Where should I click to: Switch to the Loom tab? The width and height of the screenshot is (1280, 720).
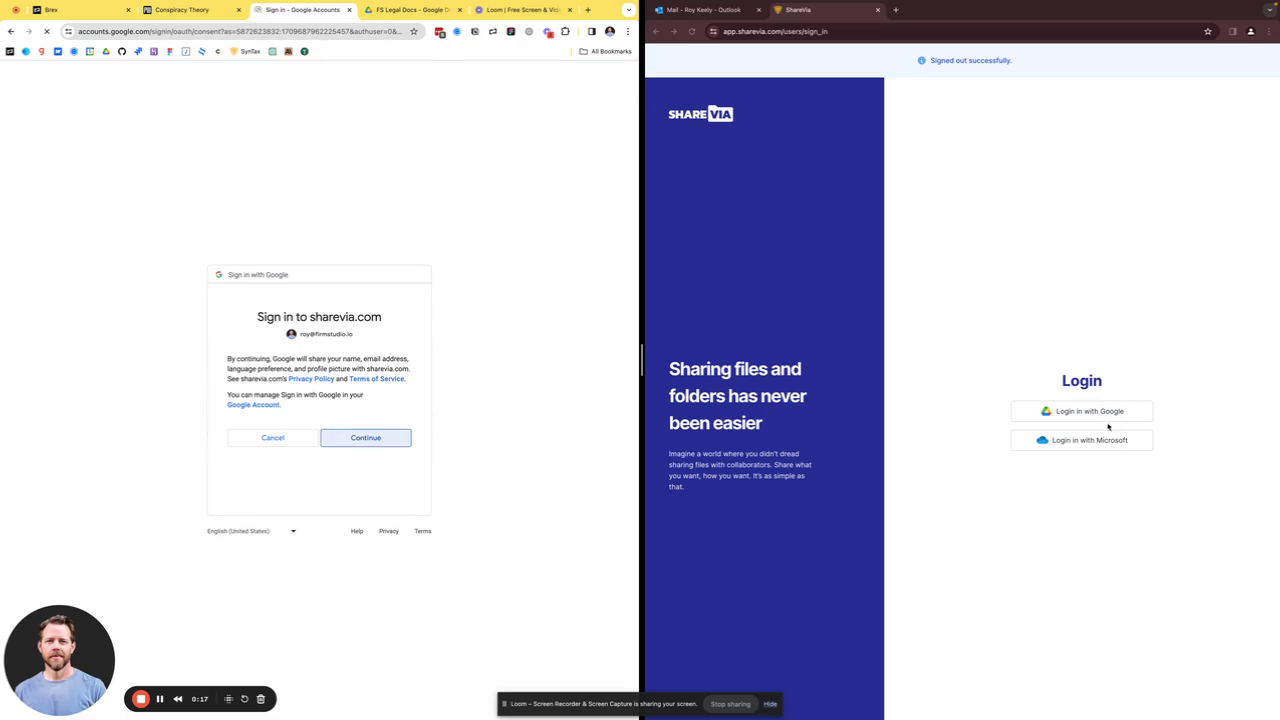click(522, 10)
